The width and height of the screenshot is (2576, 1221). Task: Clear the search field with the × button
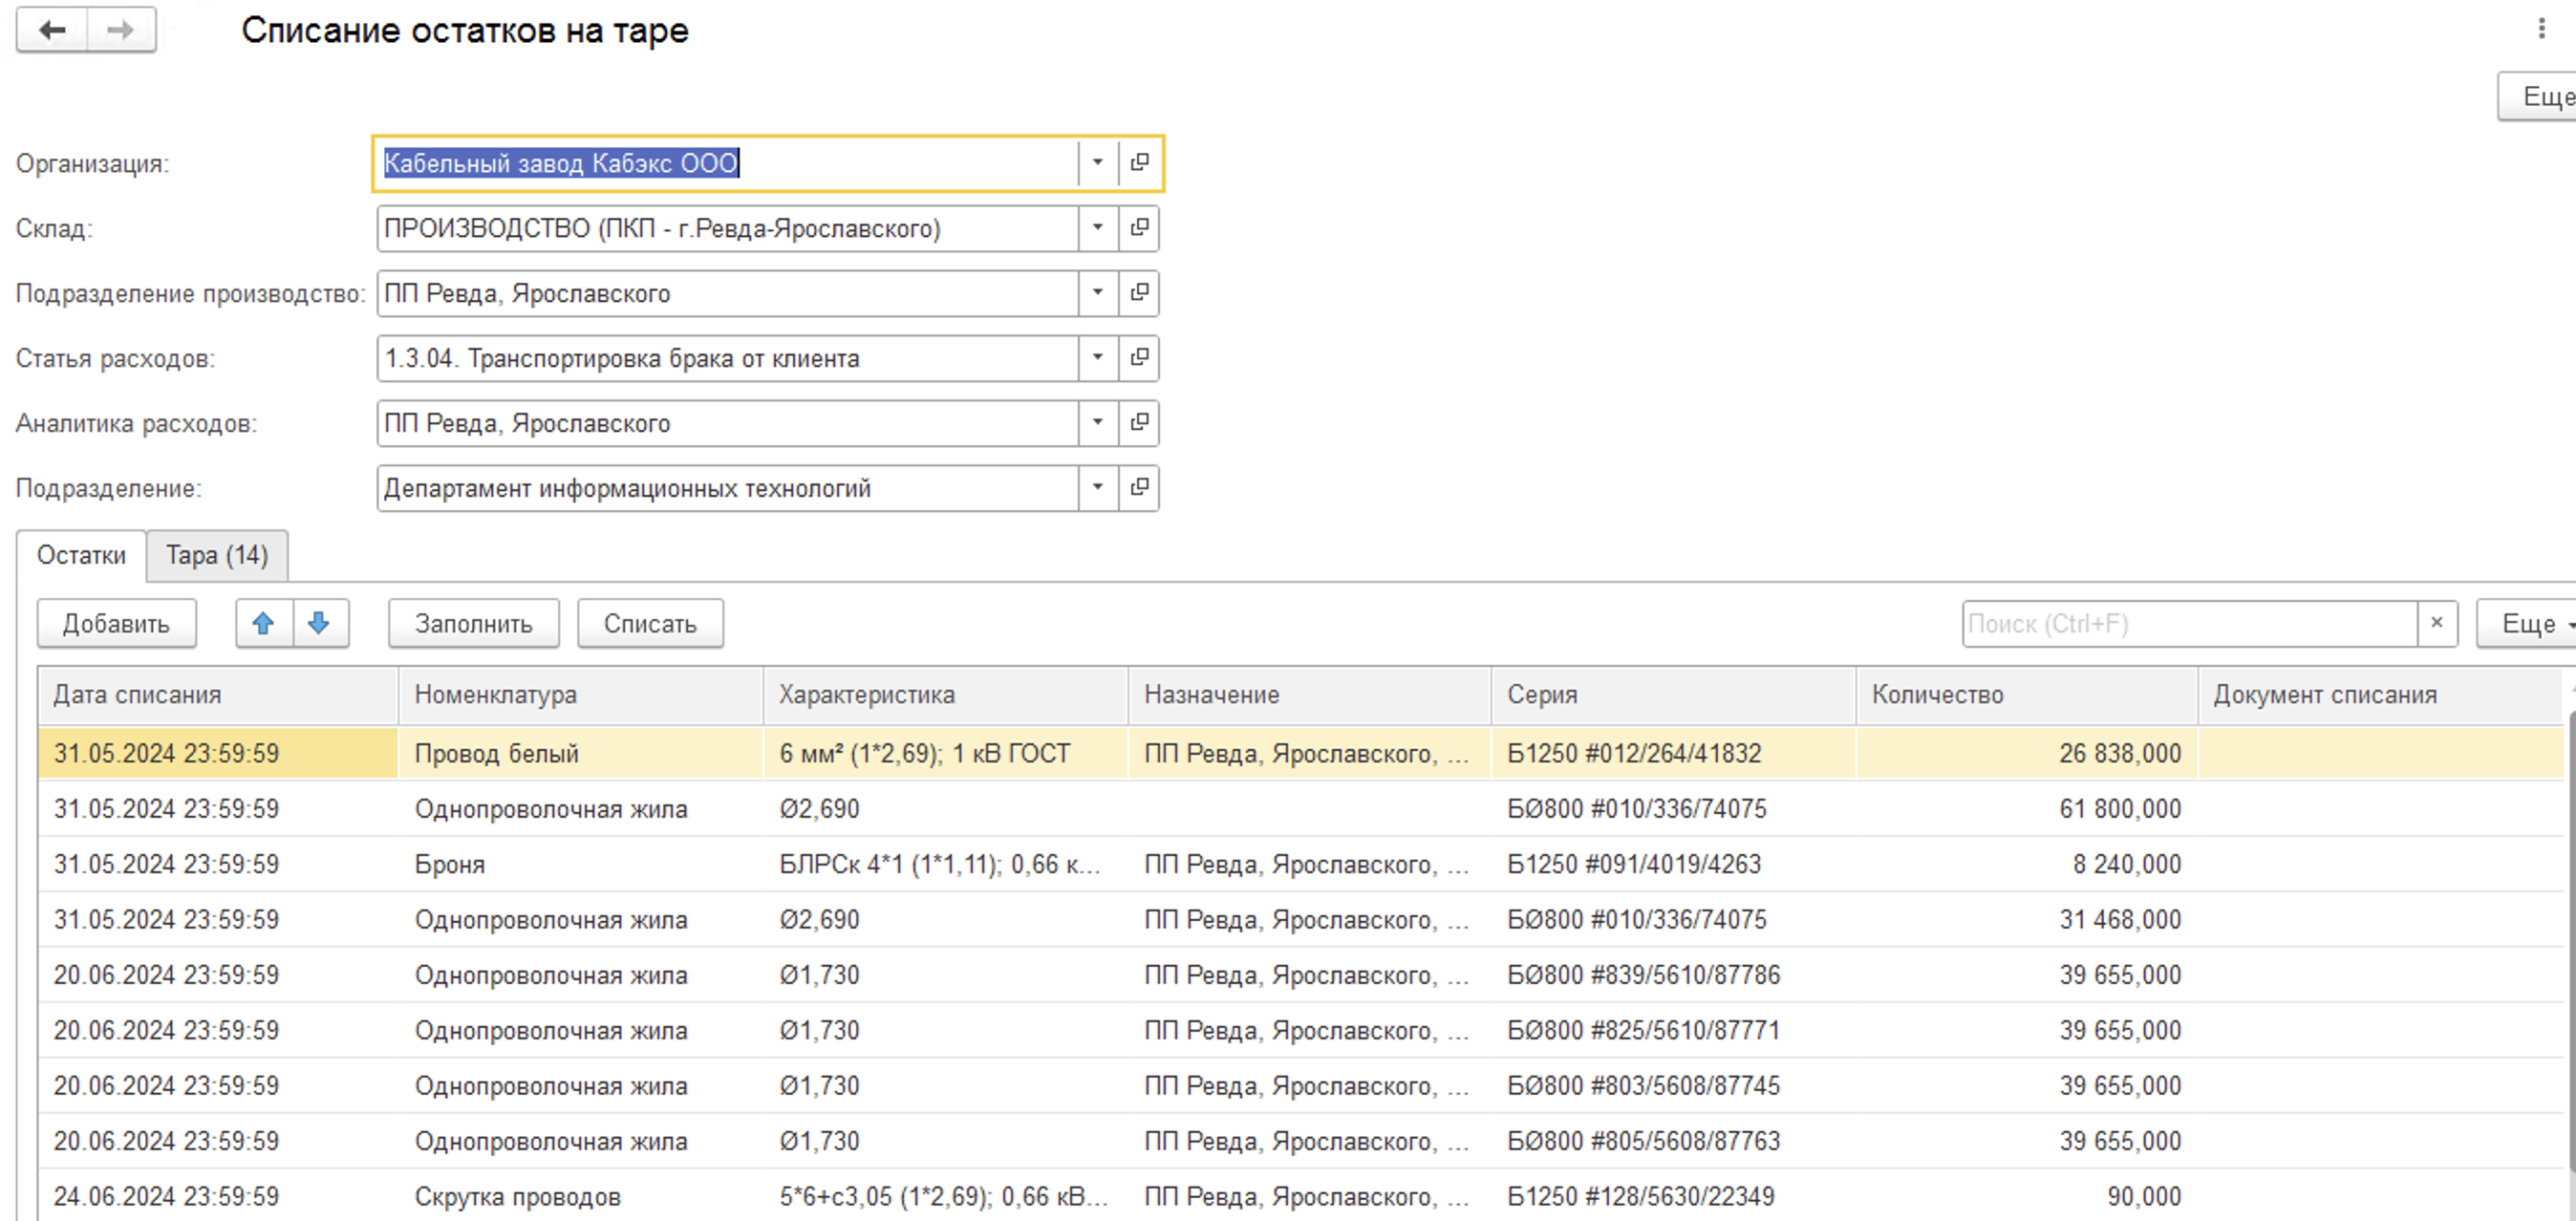tap(2437, 624)
